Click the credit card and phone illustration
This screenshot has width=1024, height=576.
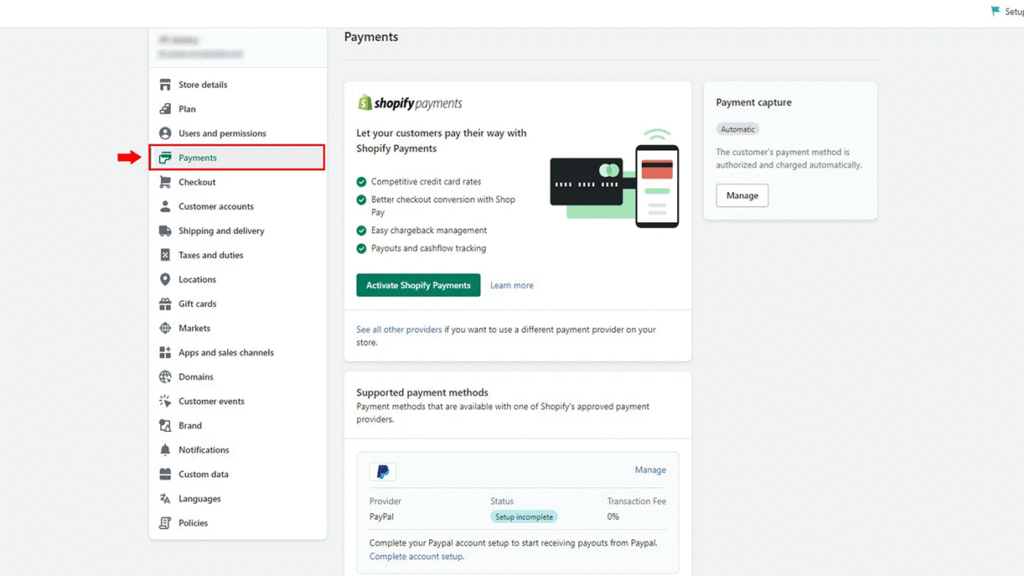point(614,178)
